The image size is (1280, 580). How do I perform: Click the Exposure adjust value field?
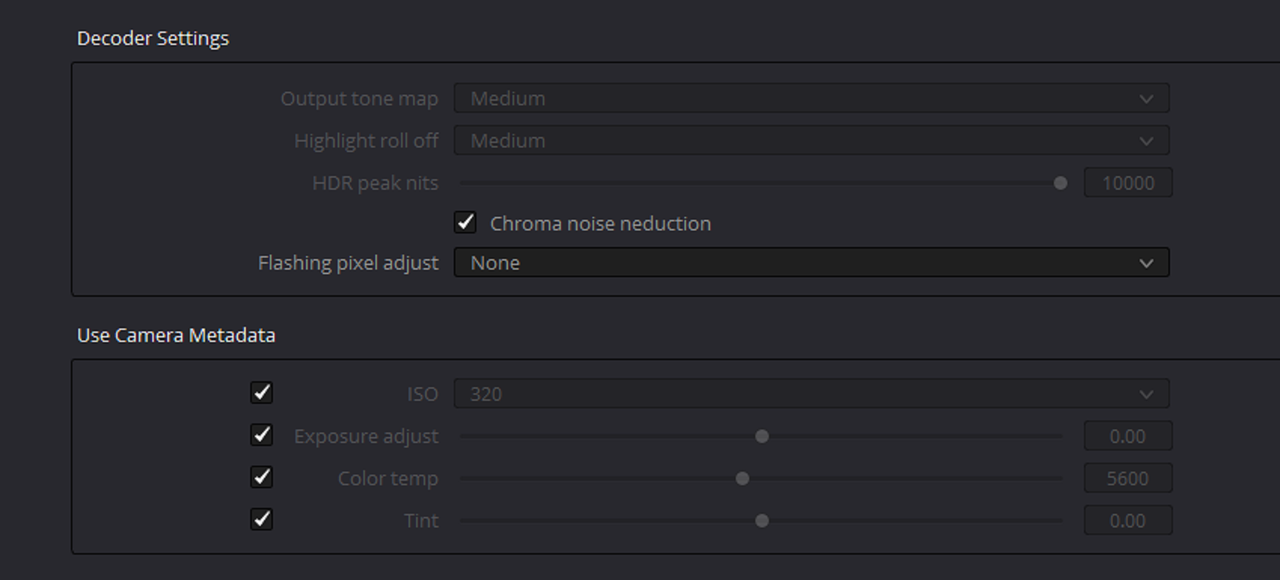coord(1127,436)
